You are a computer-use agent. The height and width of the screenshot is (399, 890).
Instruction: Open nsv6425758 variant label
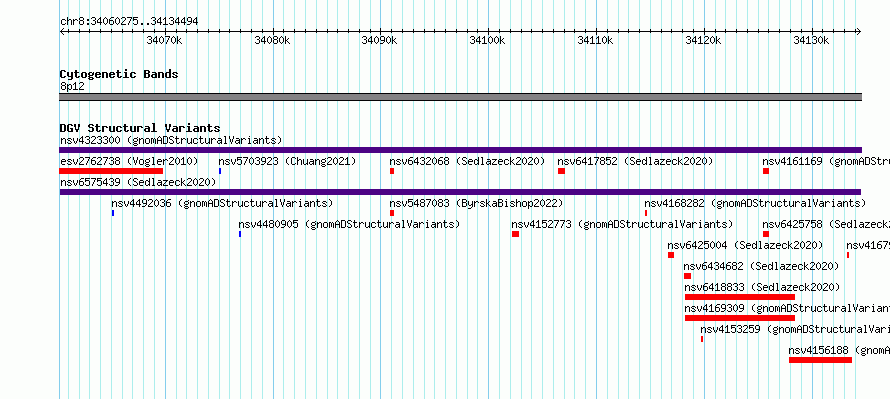point(826,224)
